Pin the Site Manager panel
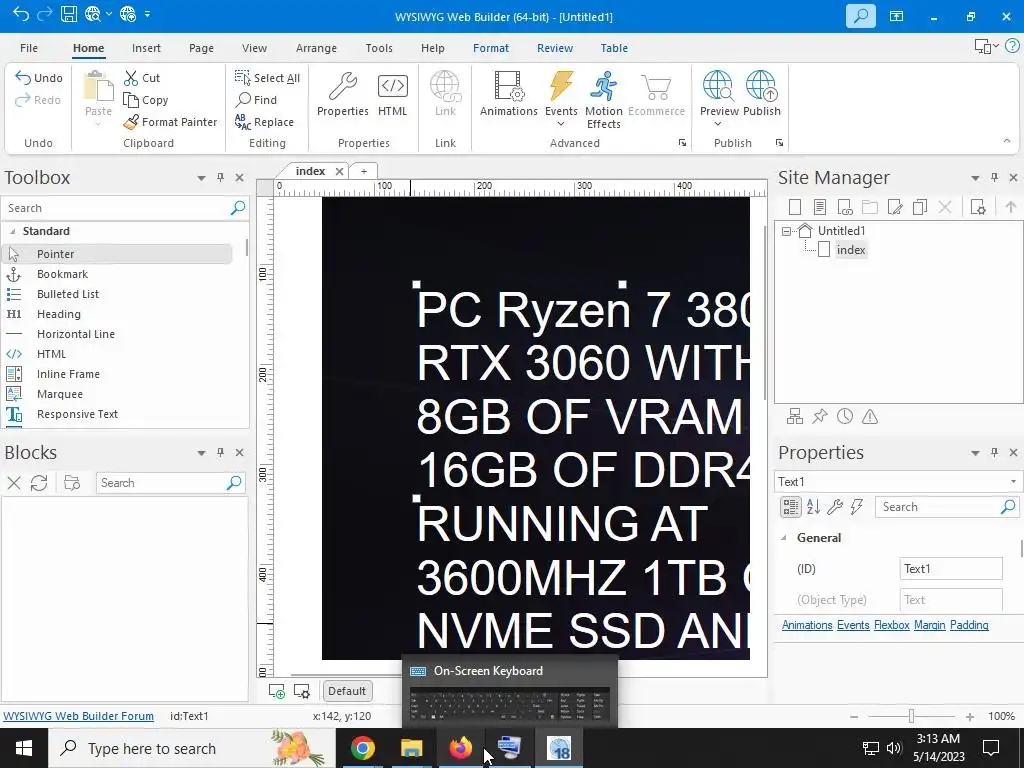 994,178
